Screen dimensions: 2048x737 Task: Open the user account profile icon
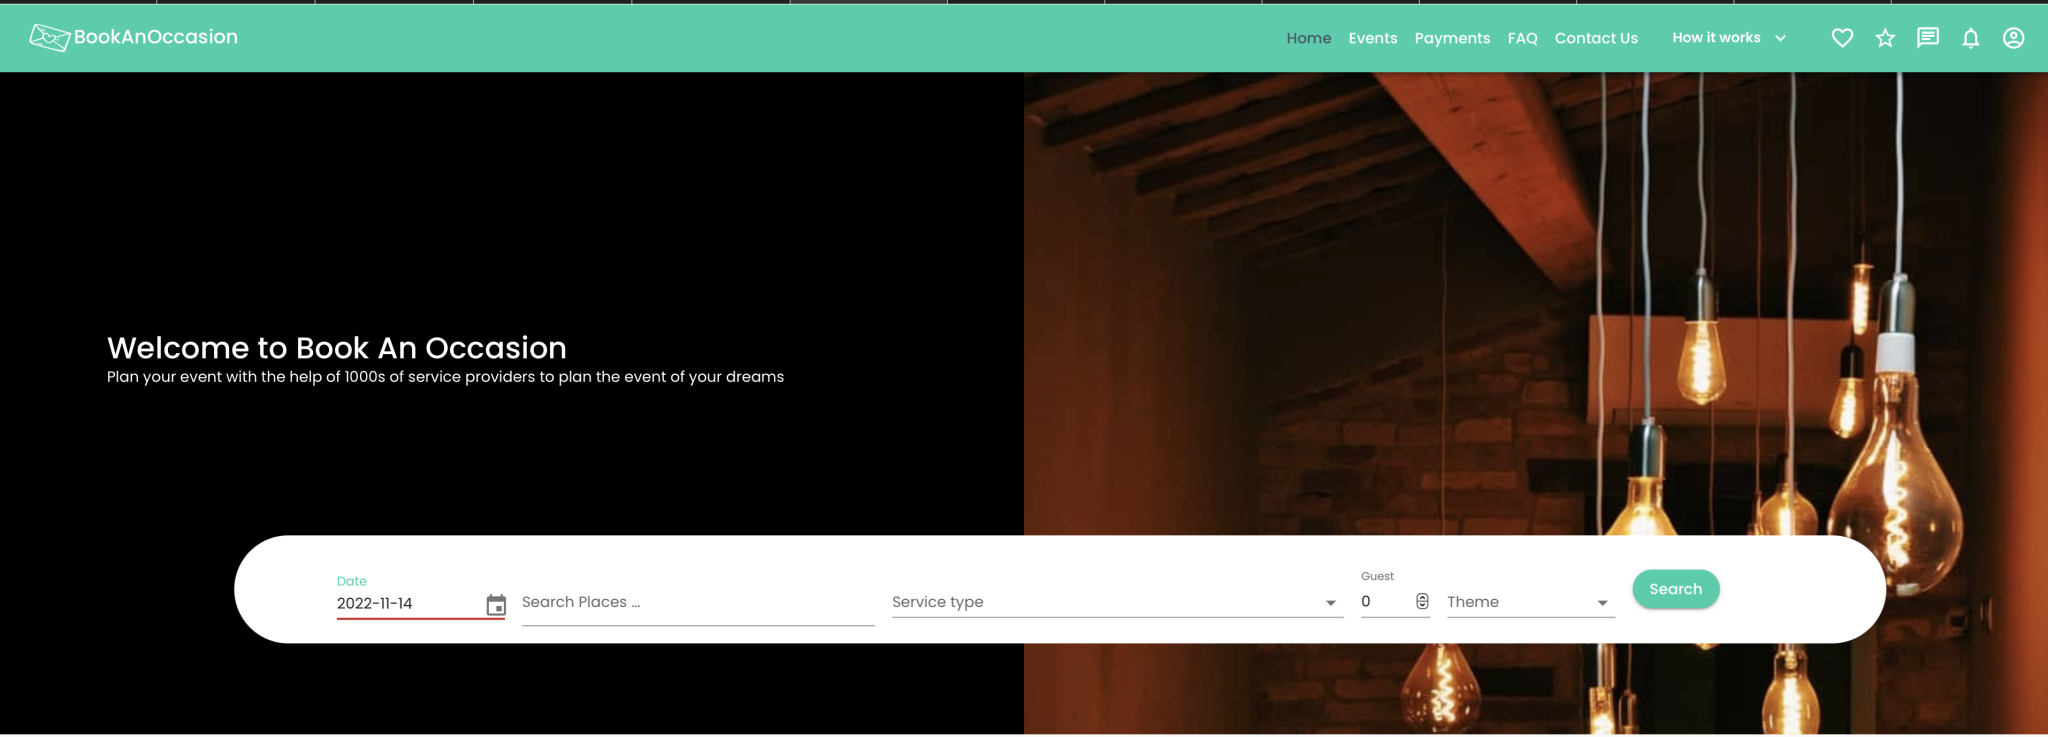pyautogui.click(x=2013, y=38)
